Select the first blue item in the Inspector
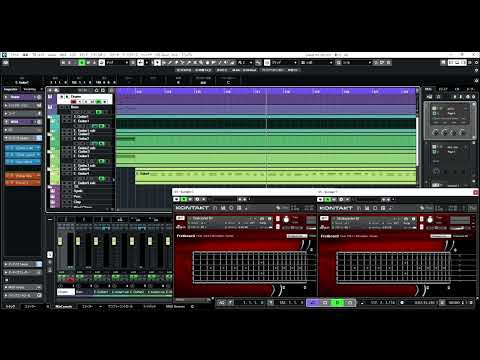 23,148
